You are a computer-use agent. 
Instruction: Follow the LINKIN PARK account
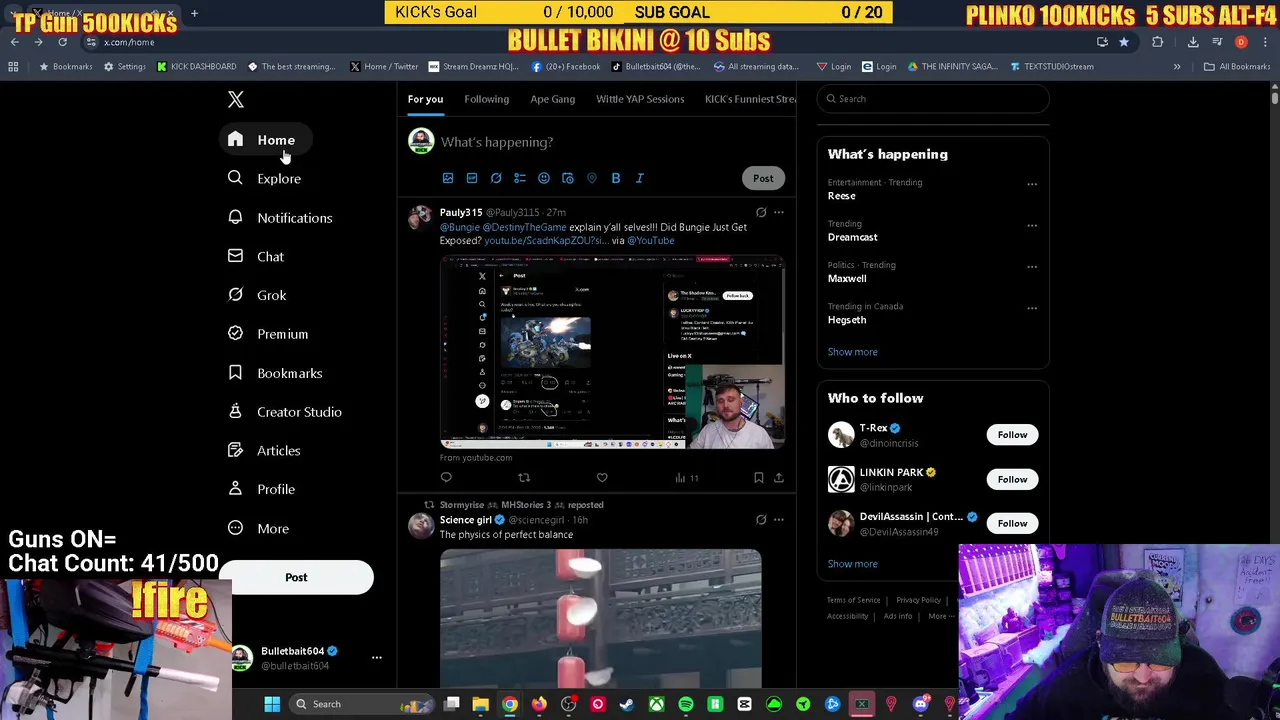tap(1012, 479)
